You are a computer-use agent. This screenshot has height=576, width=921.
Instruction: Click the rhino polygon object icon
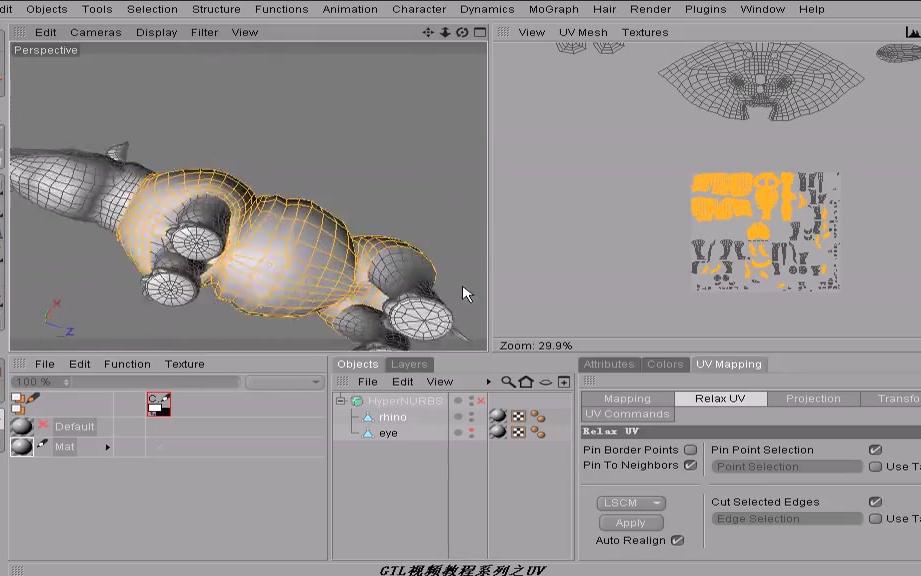click(367, 417)
